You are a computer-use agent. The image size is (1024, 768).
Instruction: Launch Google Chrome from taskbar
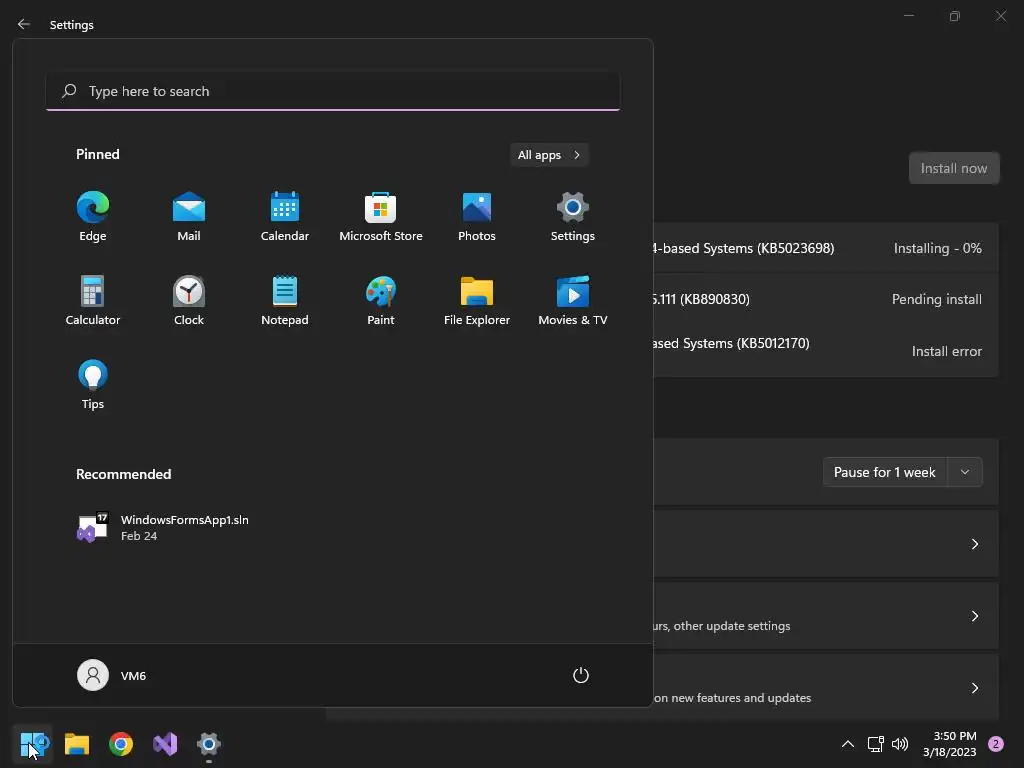(121, 744)
